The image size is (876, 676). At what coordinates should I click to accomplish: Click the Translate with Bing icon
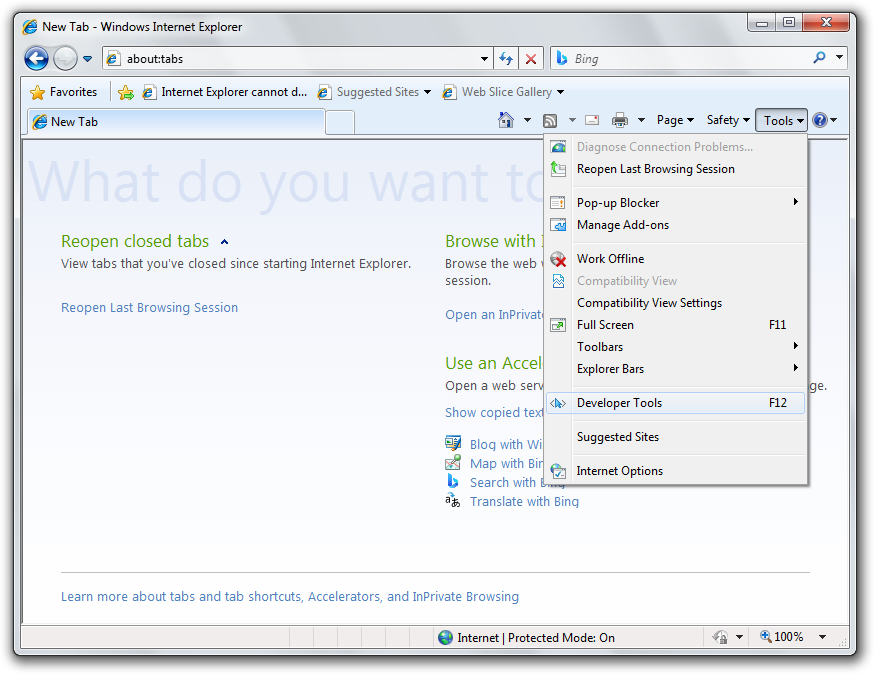[453, 501]
